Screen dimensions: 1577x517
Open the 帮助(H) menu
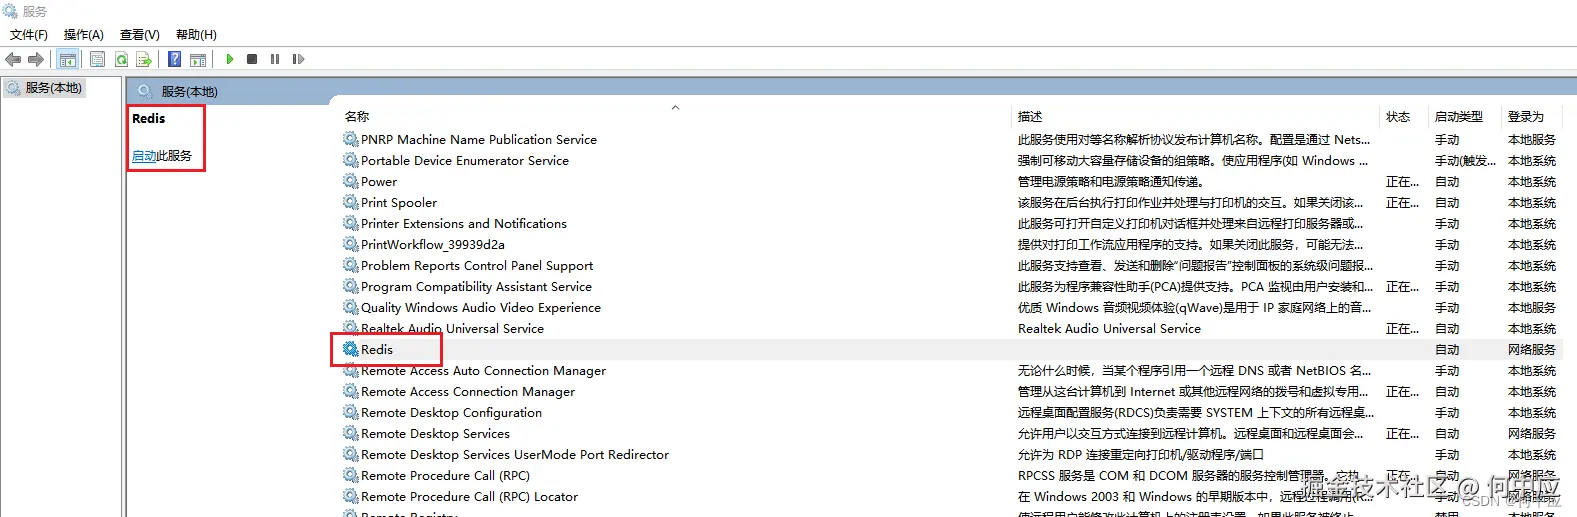(196, 34)
